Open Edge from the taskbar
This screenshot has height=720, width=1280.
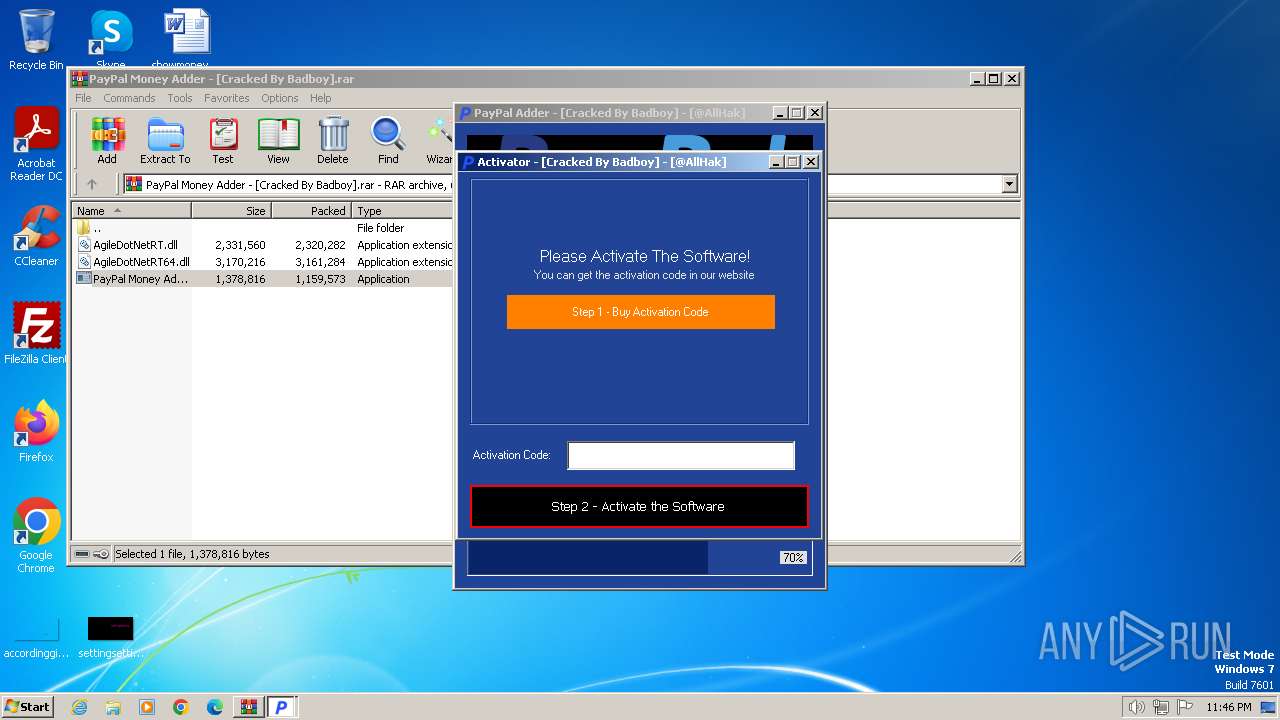(x=214, y=707)
